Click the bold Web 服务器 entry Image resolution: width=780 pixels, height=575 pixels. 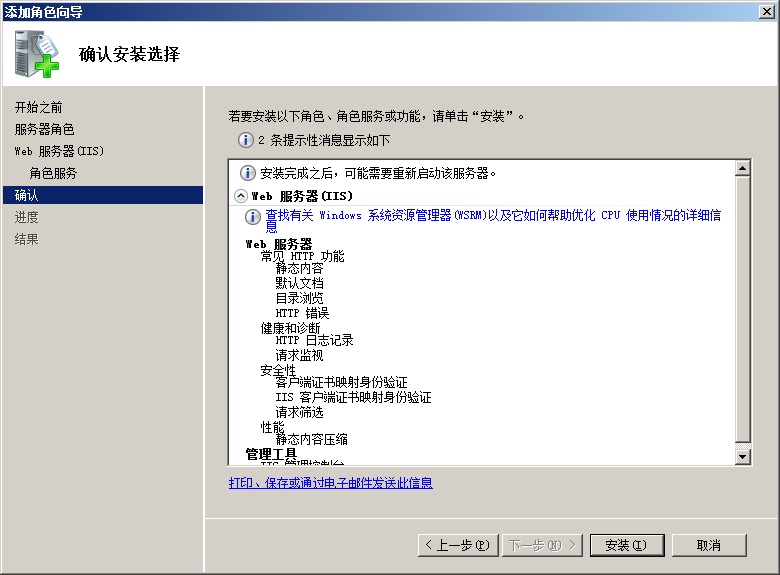pos(279,244)
